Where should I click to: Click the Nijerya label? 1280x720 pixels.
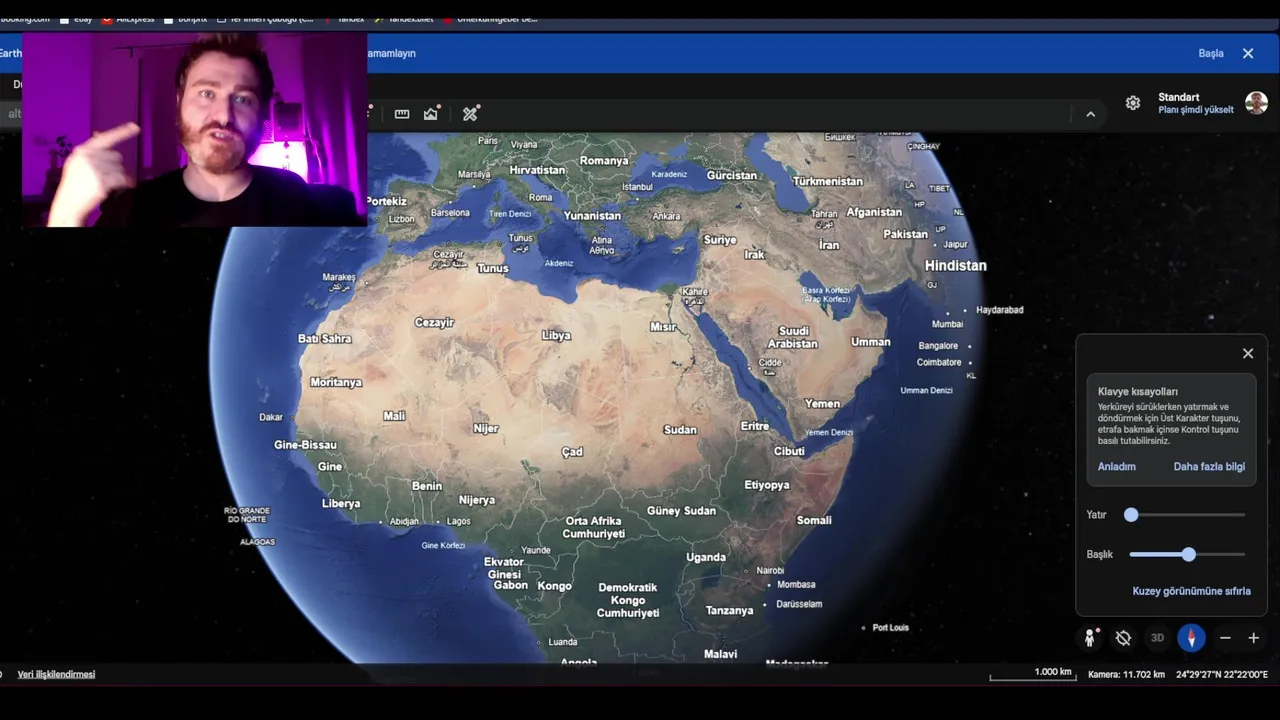[476, 500]
